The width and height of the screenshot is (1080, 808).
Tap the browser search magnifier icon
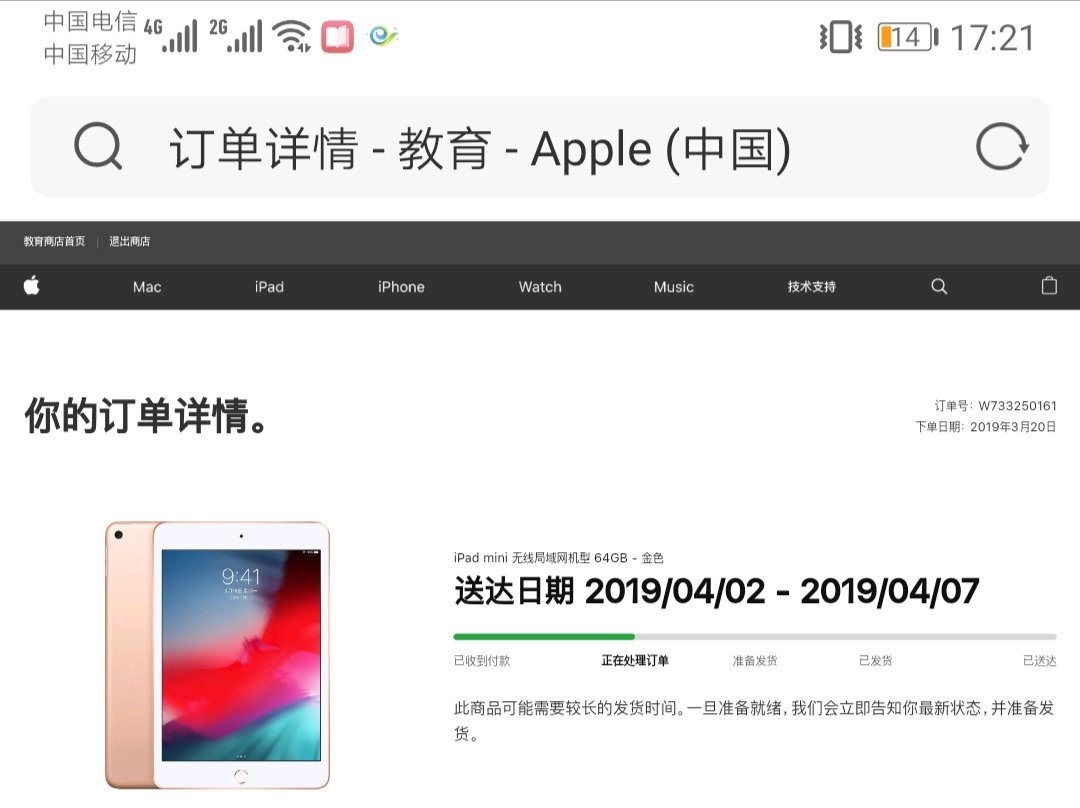click(x=98, y=146)
